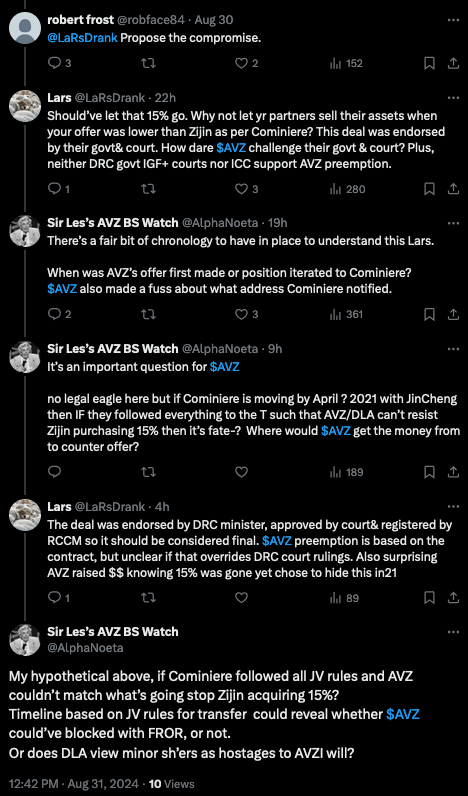Like robert frost's Aug 30 tweet
Image resolution: width=468 pixels, height=796 pixels.
click(247, 63)
